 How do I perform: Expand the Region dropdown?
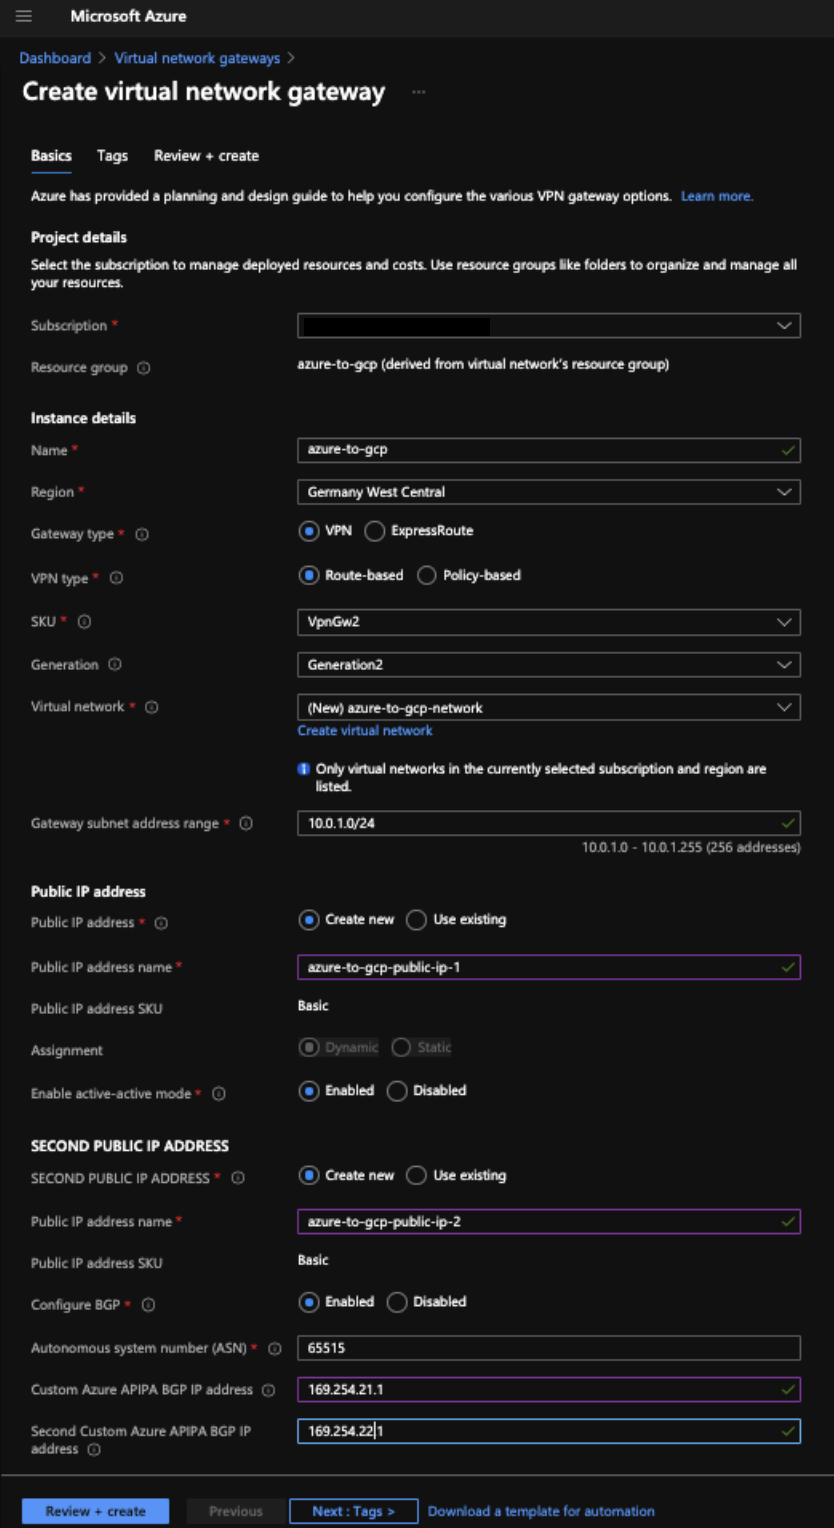(548, 492)
